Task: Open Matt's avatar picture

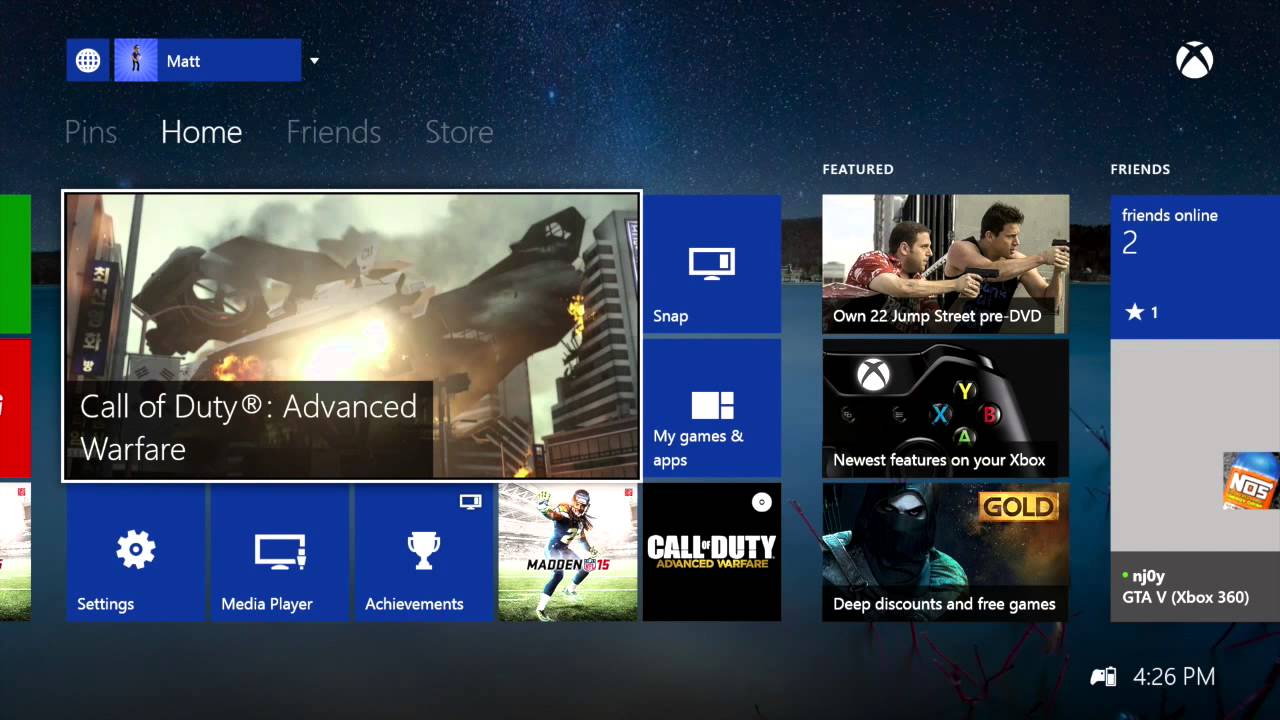Action: pyautogui.click(x=136, y=61)
